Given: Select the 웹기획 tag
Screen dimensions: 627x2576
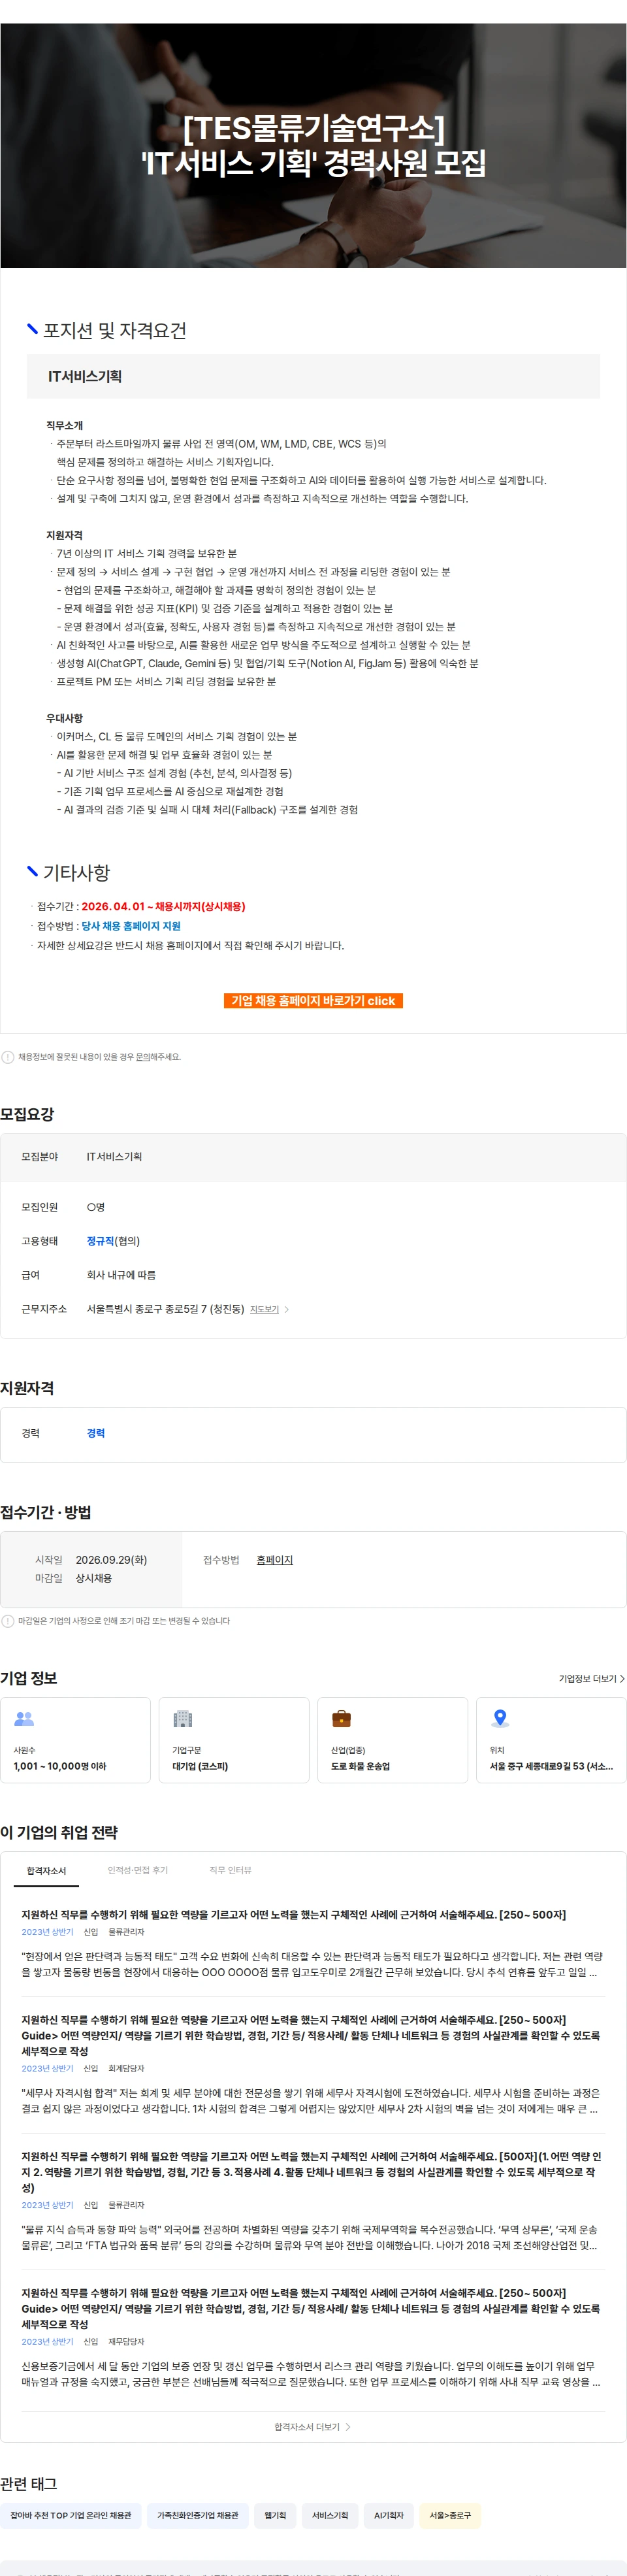Looking at the screenshot, I should coord(275,2515).
